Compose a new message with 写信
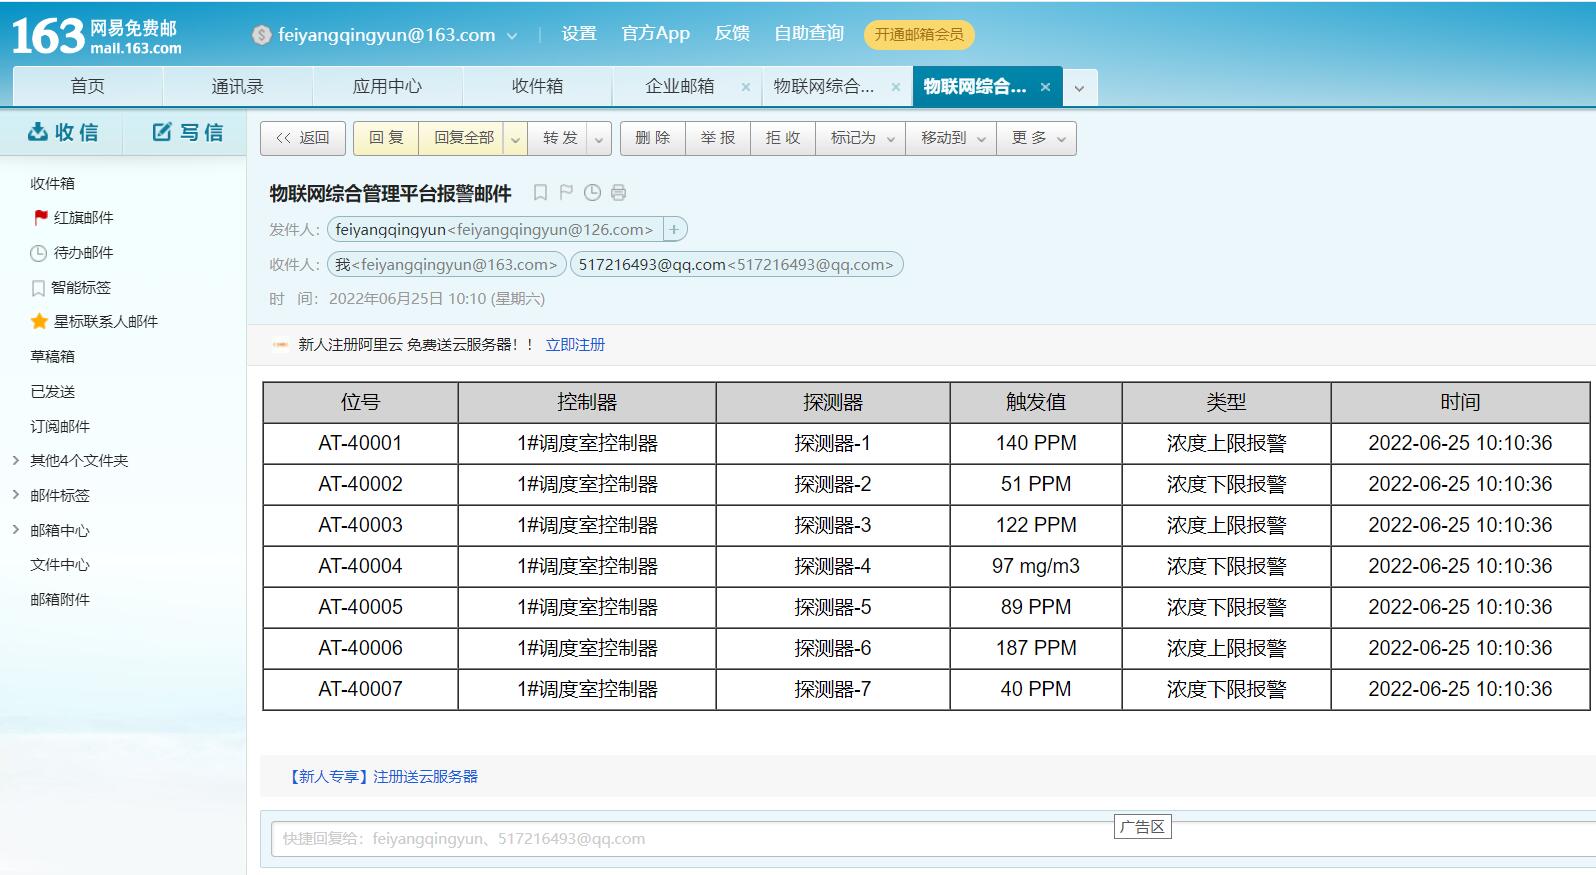 [x=187, y=132]
